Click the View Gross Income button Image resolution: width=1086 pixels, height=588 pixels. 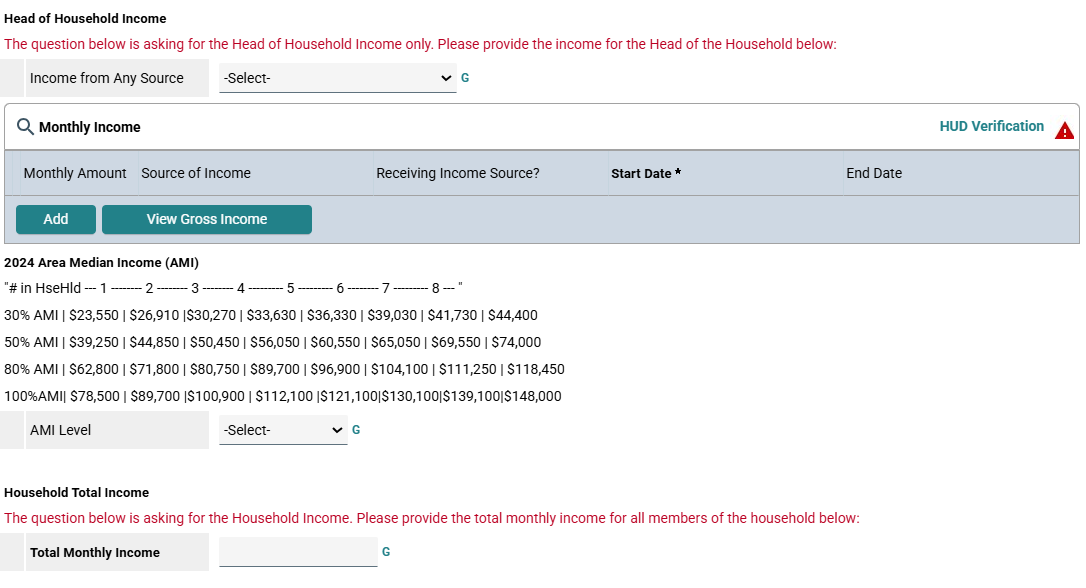[x=207, y=219]
